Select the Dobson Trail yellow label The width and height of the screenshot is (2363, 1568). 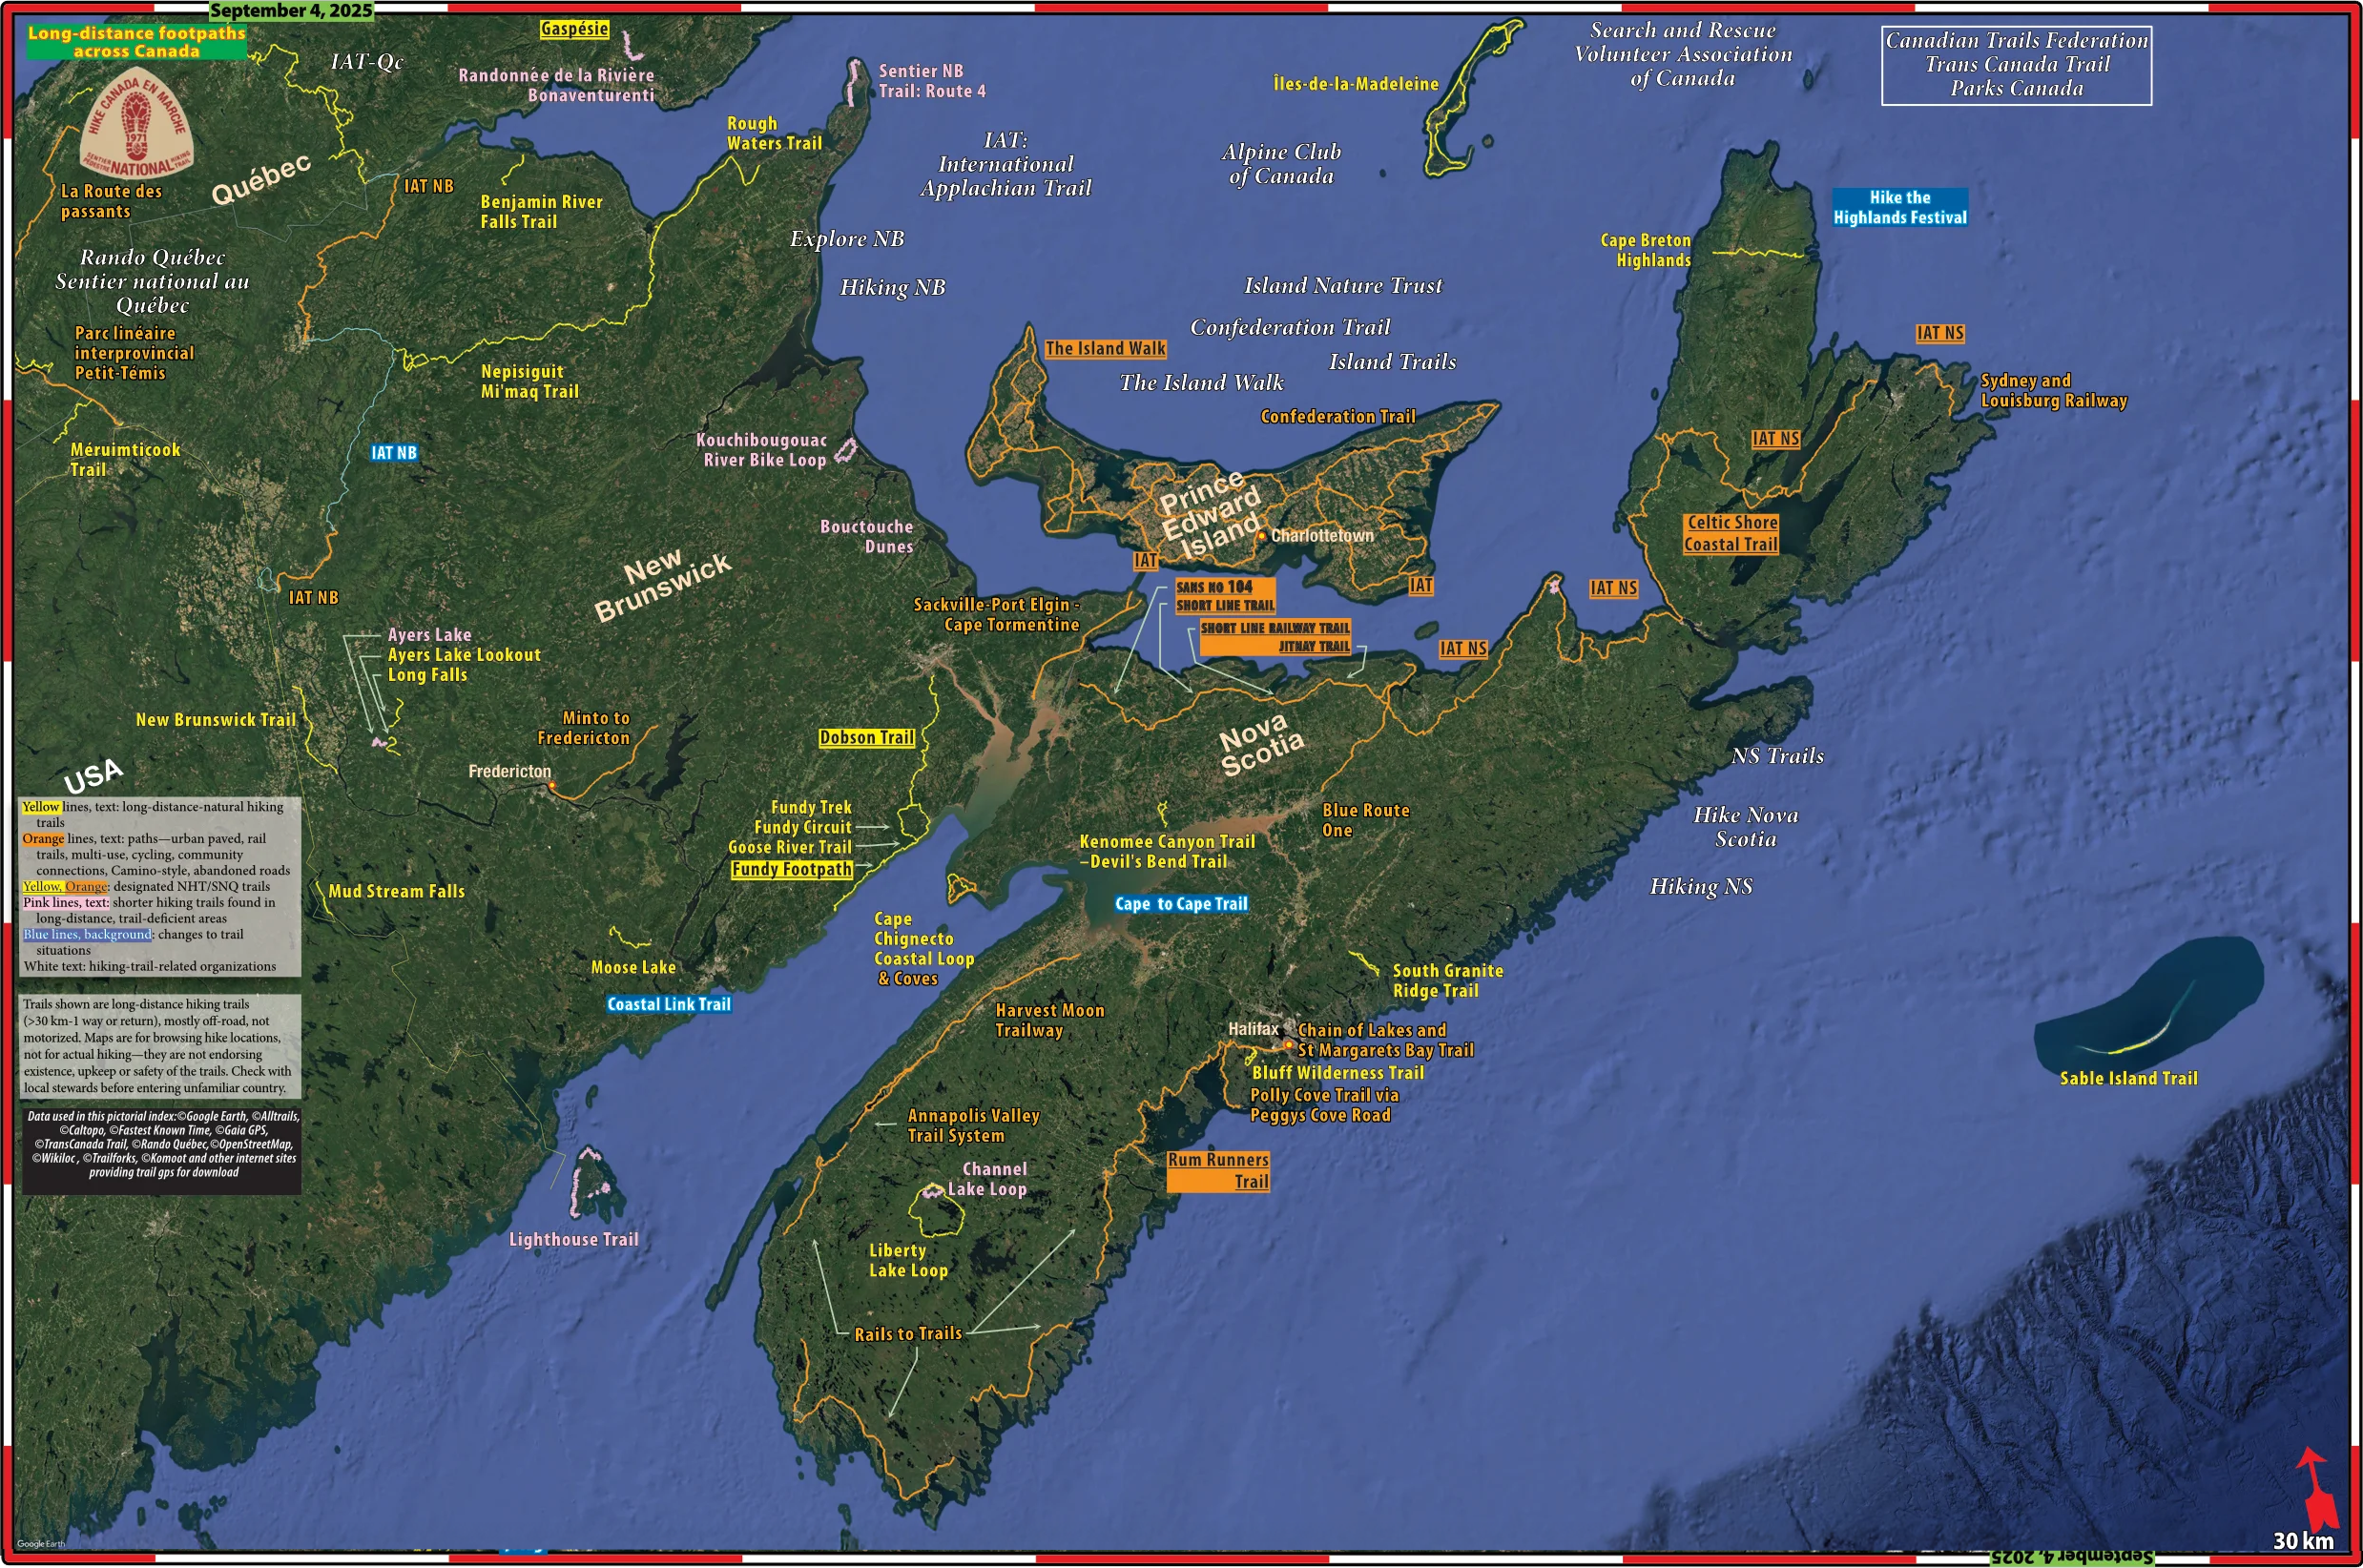[866, 738]
